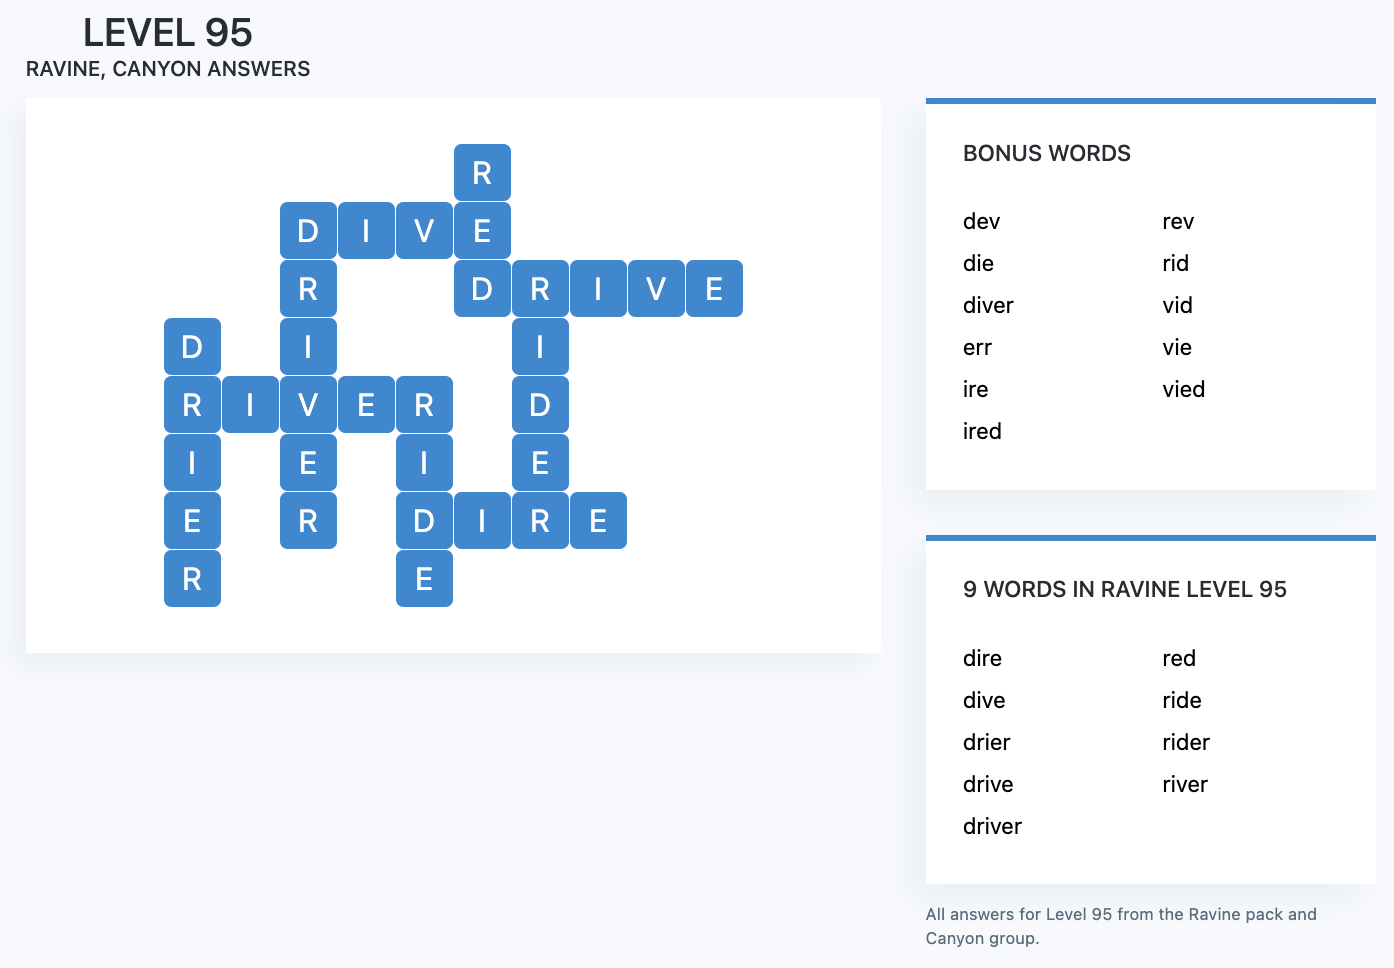Screen dimensions: 1394x968
Task: Click answer word "driver" in the list
Action: 992,827
